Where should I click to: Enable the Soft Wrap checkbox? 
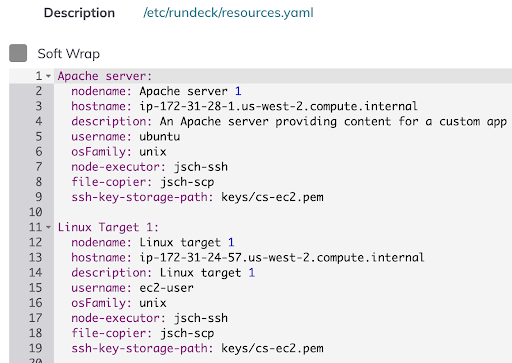18,53
